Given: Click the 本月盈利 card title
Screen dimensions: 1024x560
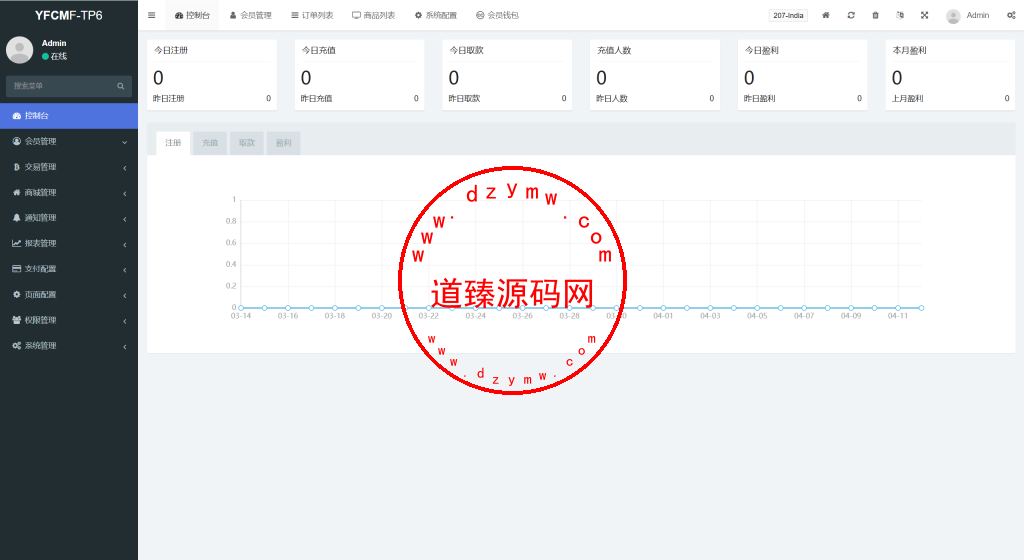Looking at the screenshot, I should [910, 50].
